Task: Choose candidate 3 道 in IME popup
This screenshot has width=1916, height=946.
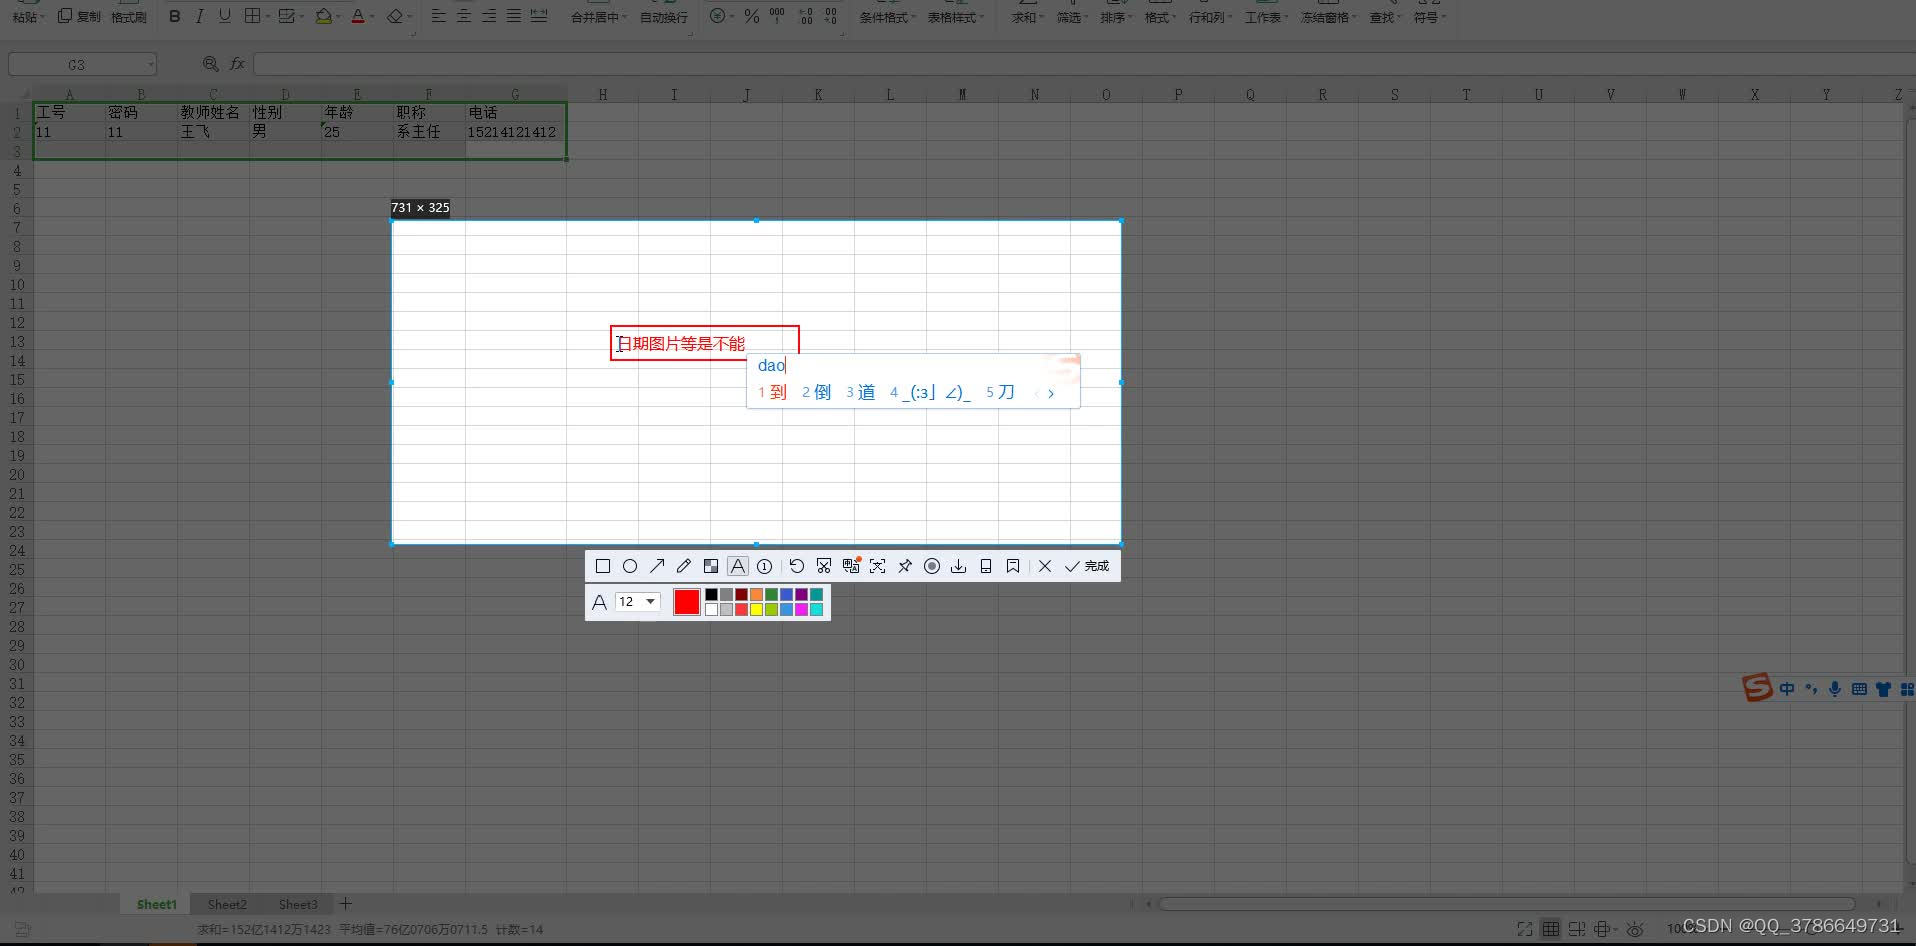Action: (860, 392)
